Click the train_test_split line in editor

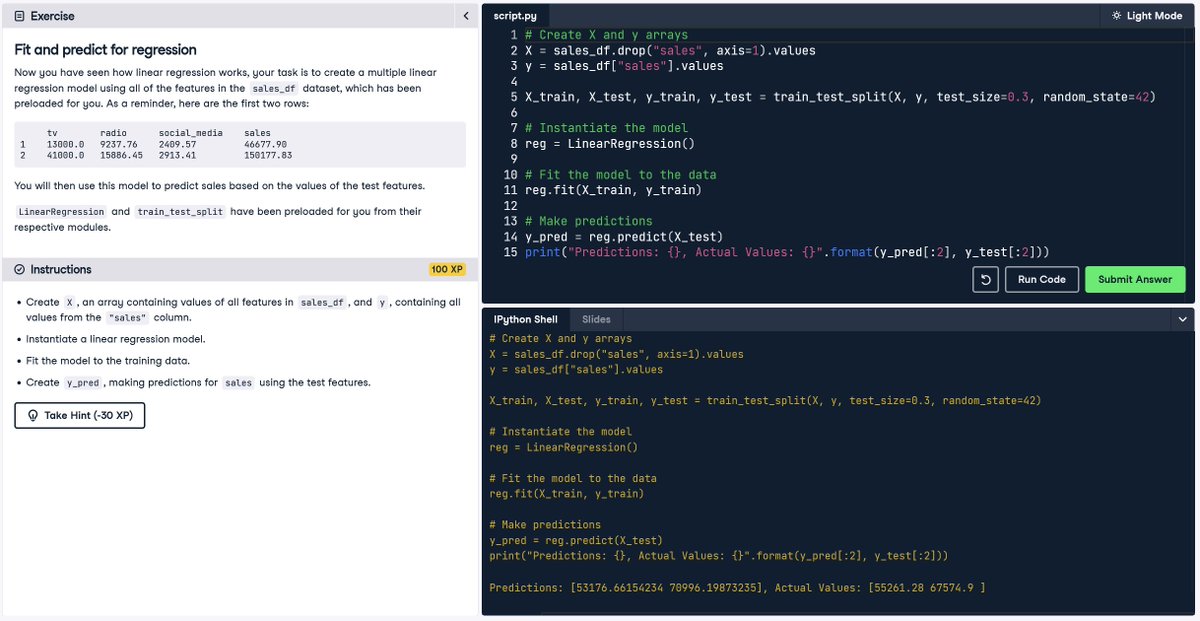coord(840,97)
